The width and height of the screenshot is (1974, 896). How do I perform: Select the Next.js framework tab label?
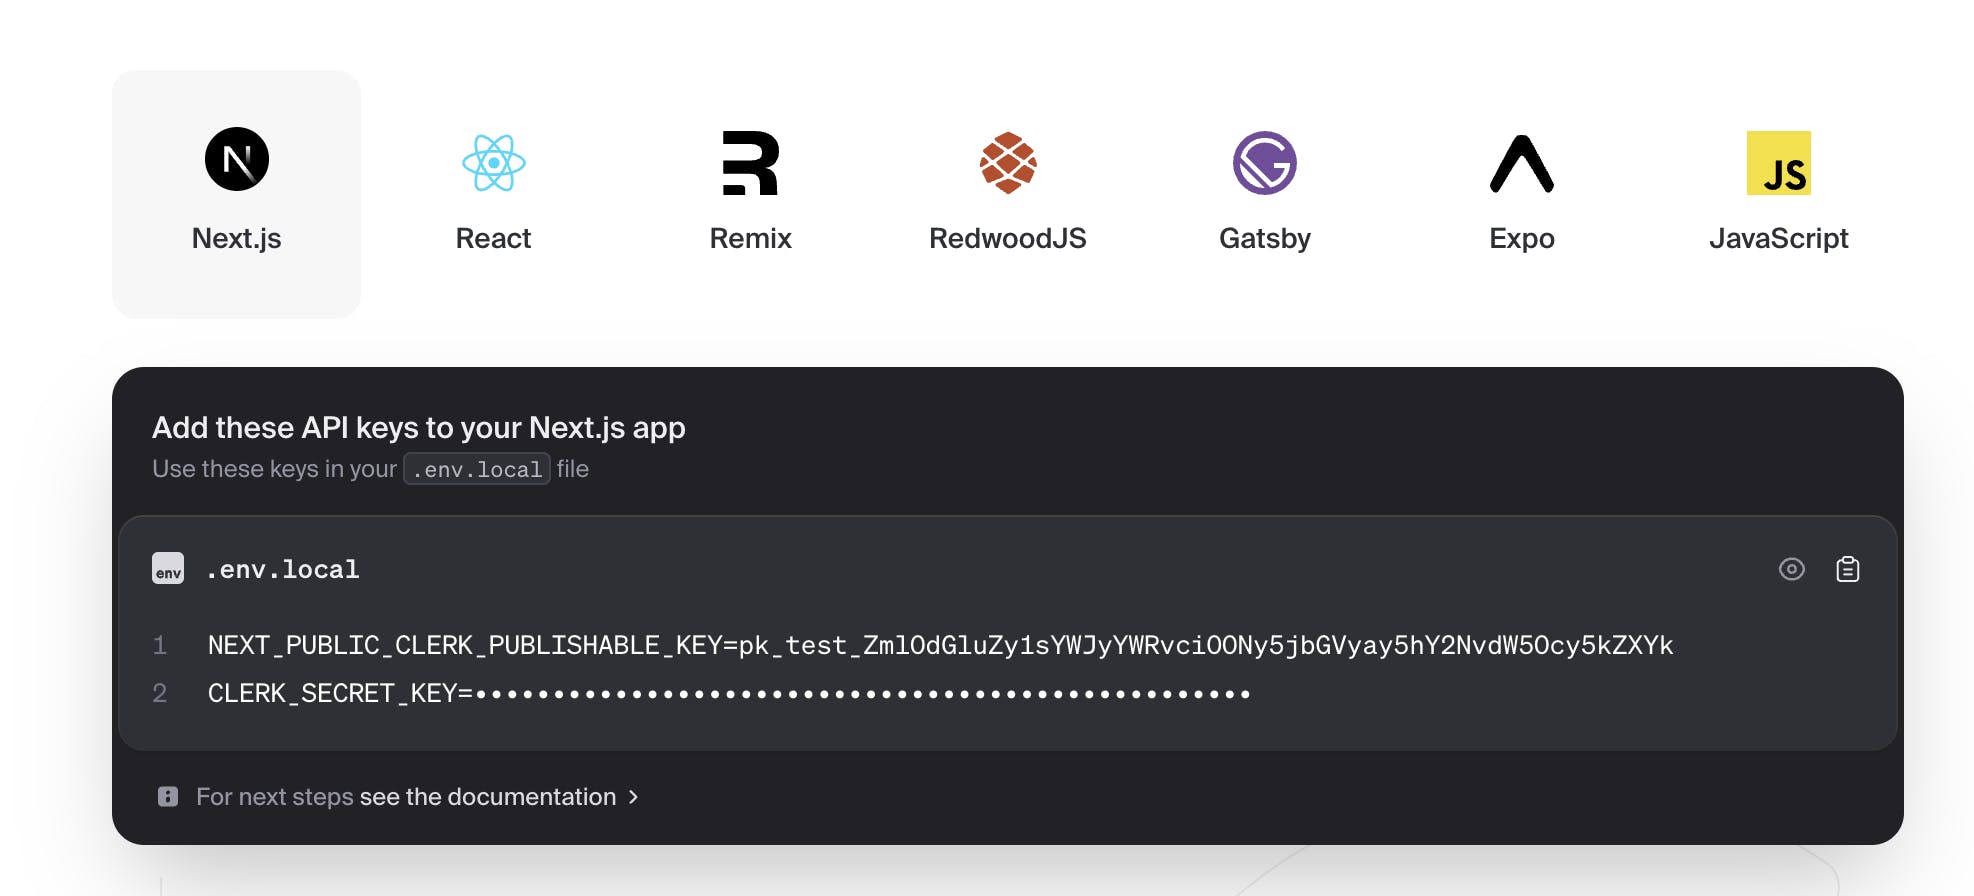pos(237,238)
